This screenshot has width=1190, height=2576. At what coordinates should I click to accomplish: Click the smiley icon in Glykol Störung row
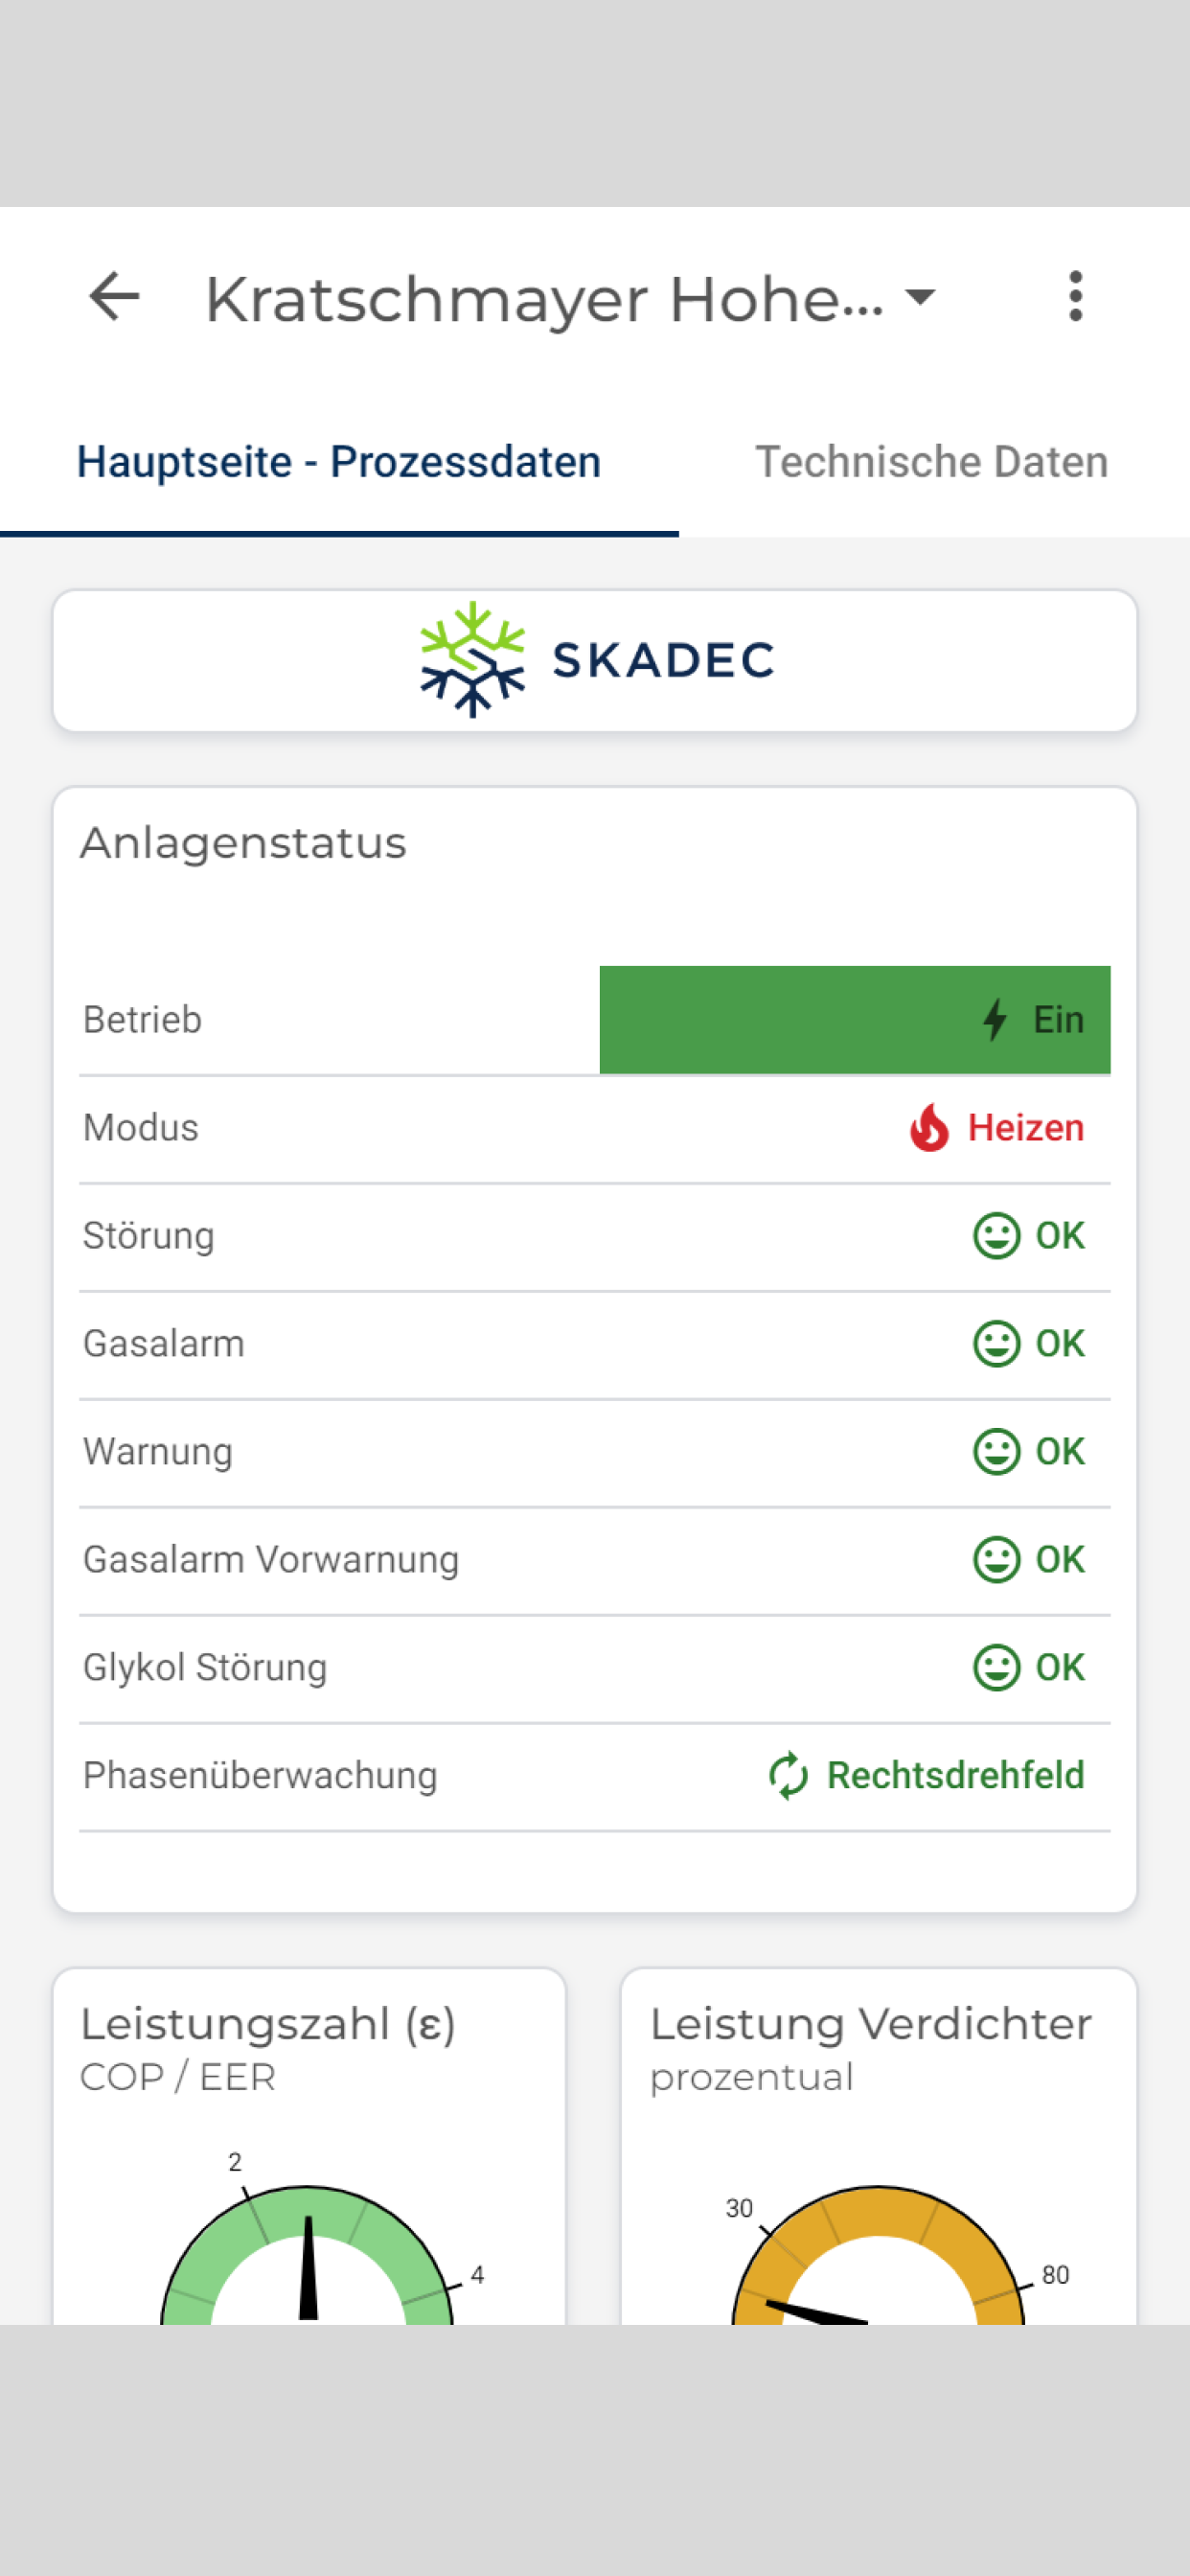(x=996, y=1667)
